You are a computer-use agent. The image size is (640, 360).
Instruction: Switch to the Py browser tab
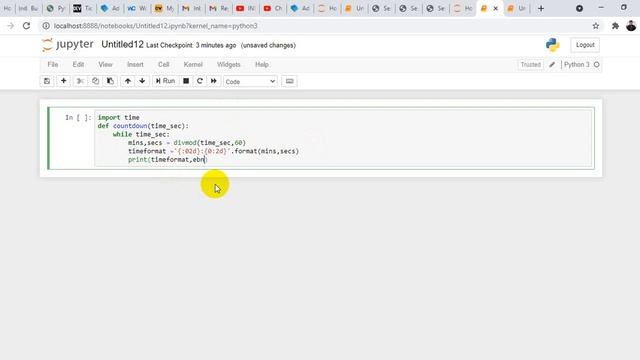56,8
